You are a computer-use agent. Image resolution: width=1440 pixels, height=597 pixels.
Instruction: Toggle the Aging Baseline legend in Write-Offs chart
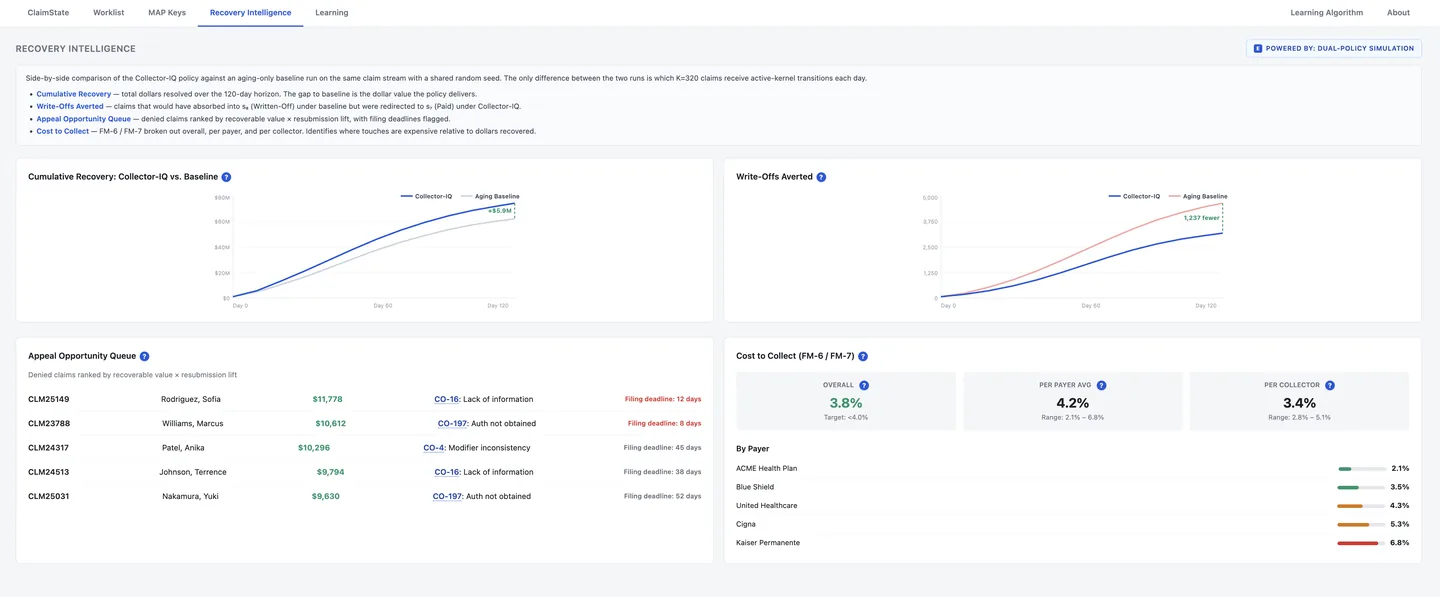1198,196
